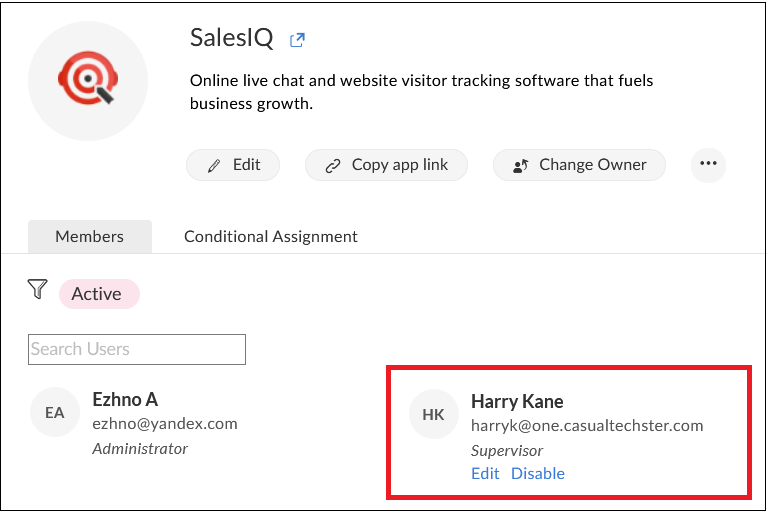
Task: Click the ezhno@yandex.com email address
Action: point(165,424)
